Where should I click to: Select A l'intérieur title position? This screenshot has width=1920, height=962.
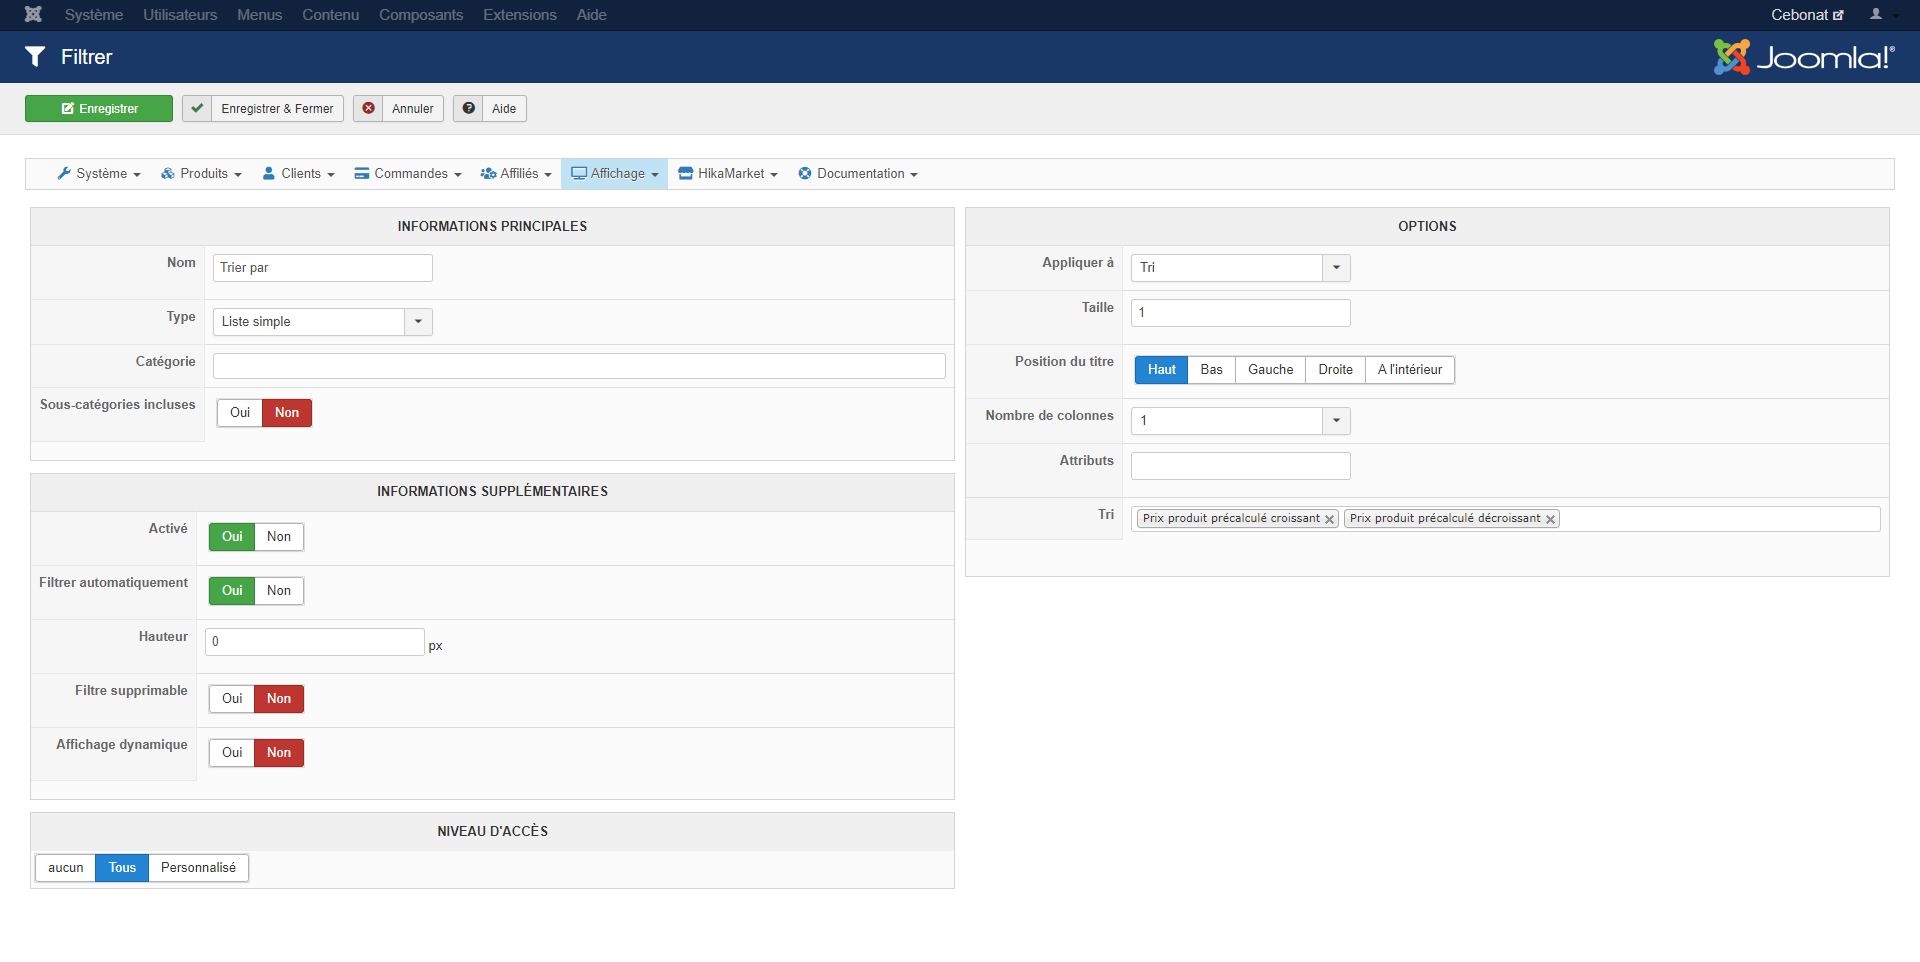pos(1410,370)
